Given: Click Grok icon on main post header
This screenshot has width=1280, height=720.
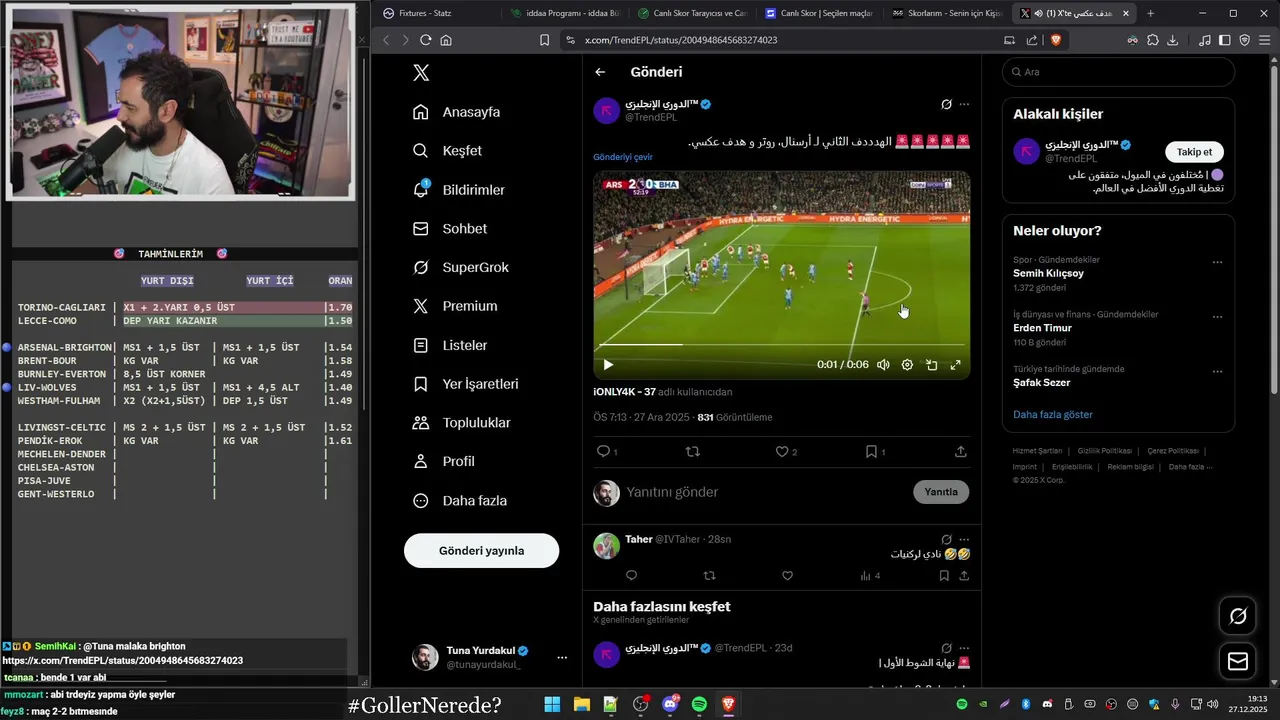Looking at the screenshot, I should click(x=946, y=104).
